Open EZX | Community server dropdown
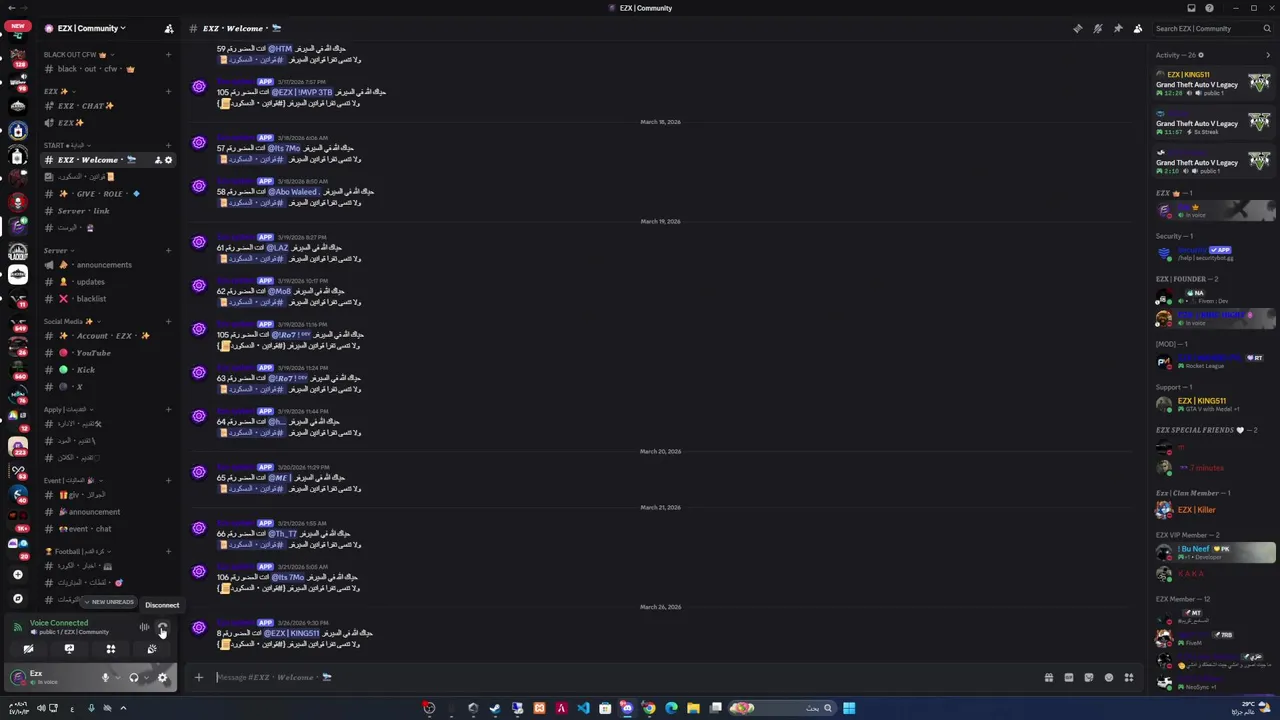The height and width of the screenshot is (720, 1280). click(90, 28)
